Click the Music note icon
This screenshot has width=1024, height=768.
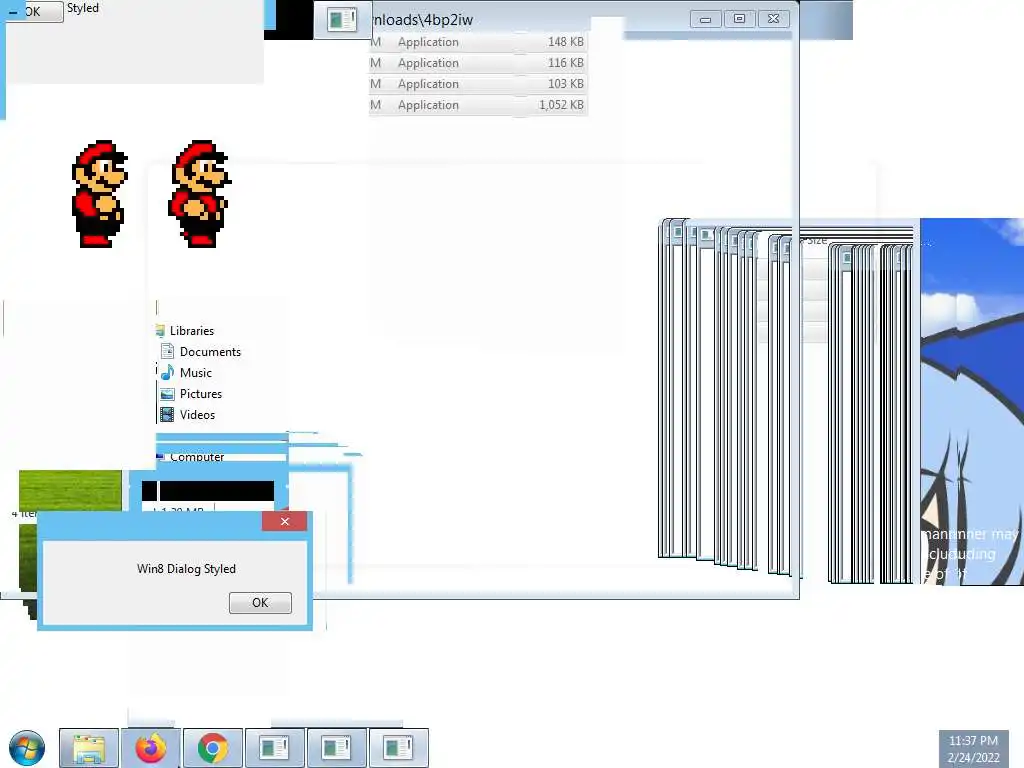pos(167,372)
